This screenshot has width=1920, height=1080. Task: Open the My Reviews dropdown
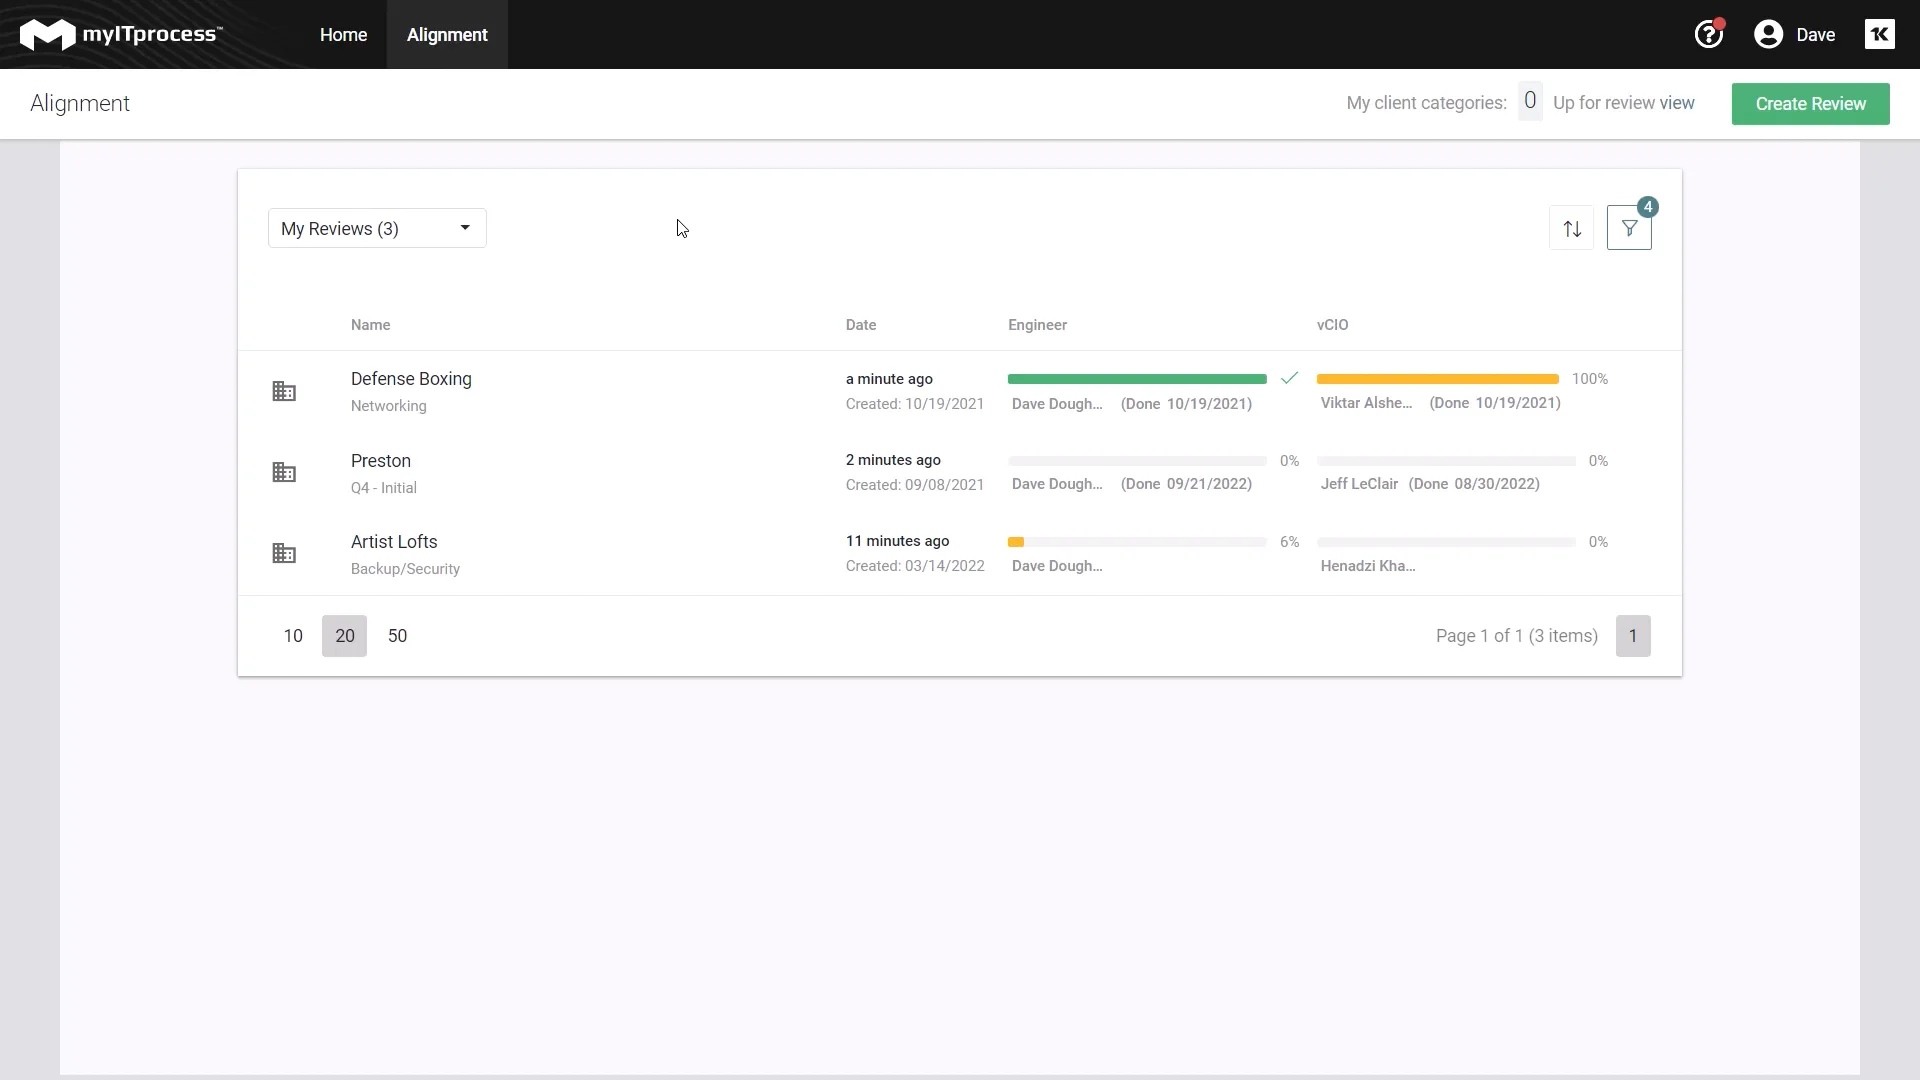(376, 228)
